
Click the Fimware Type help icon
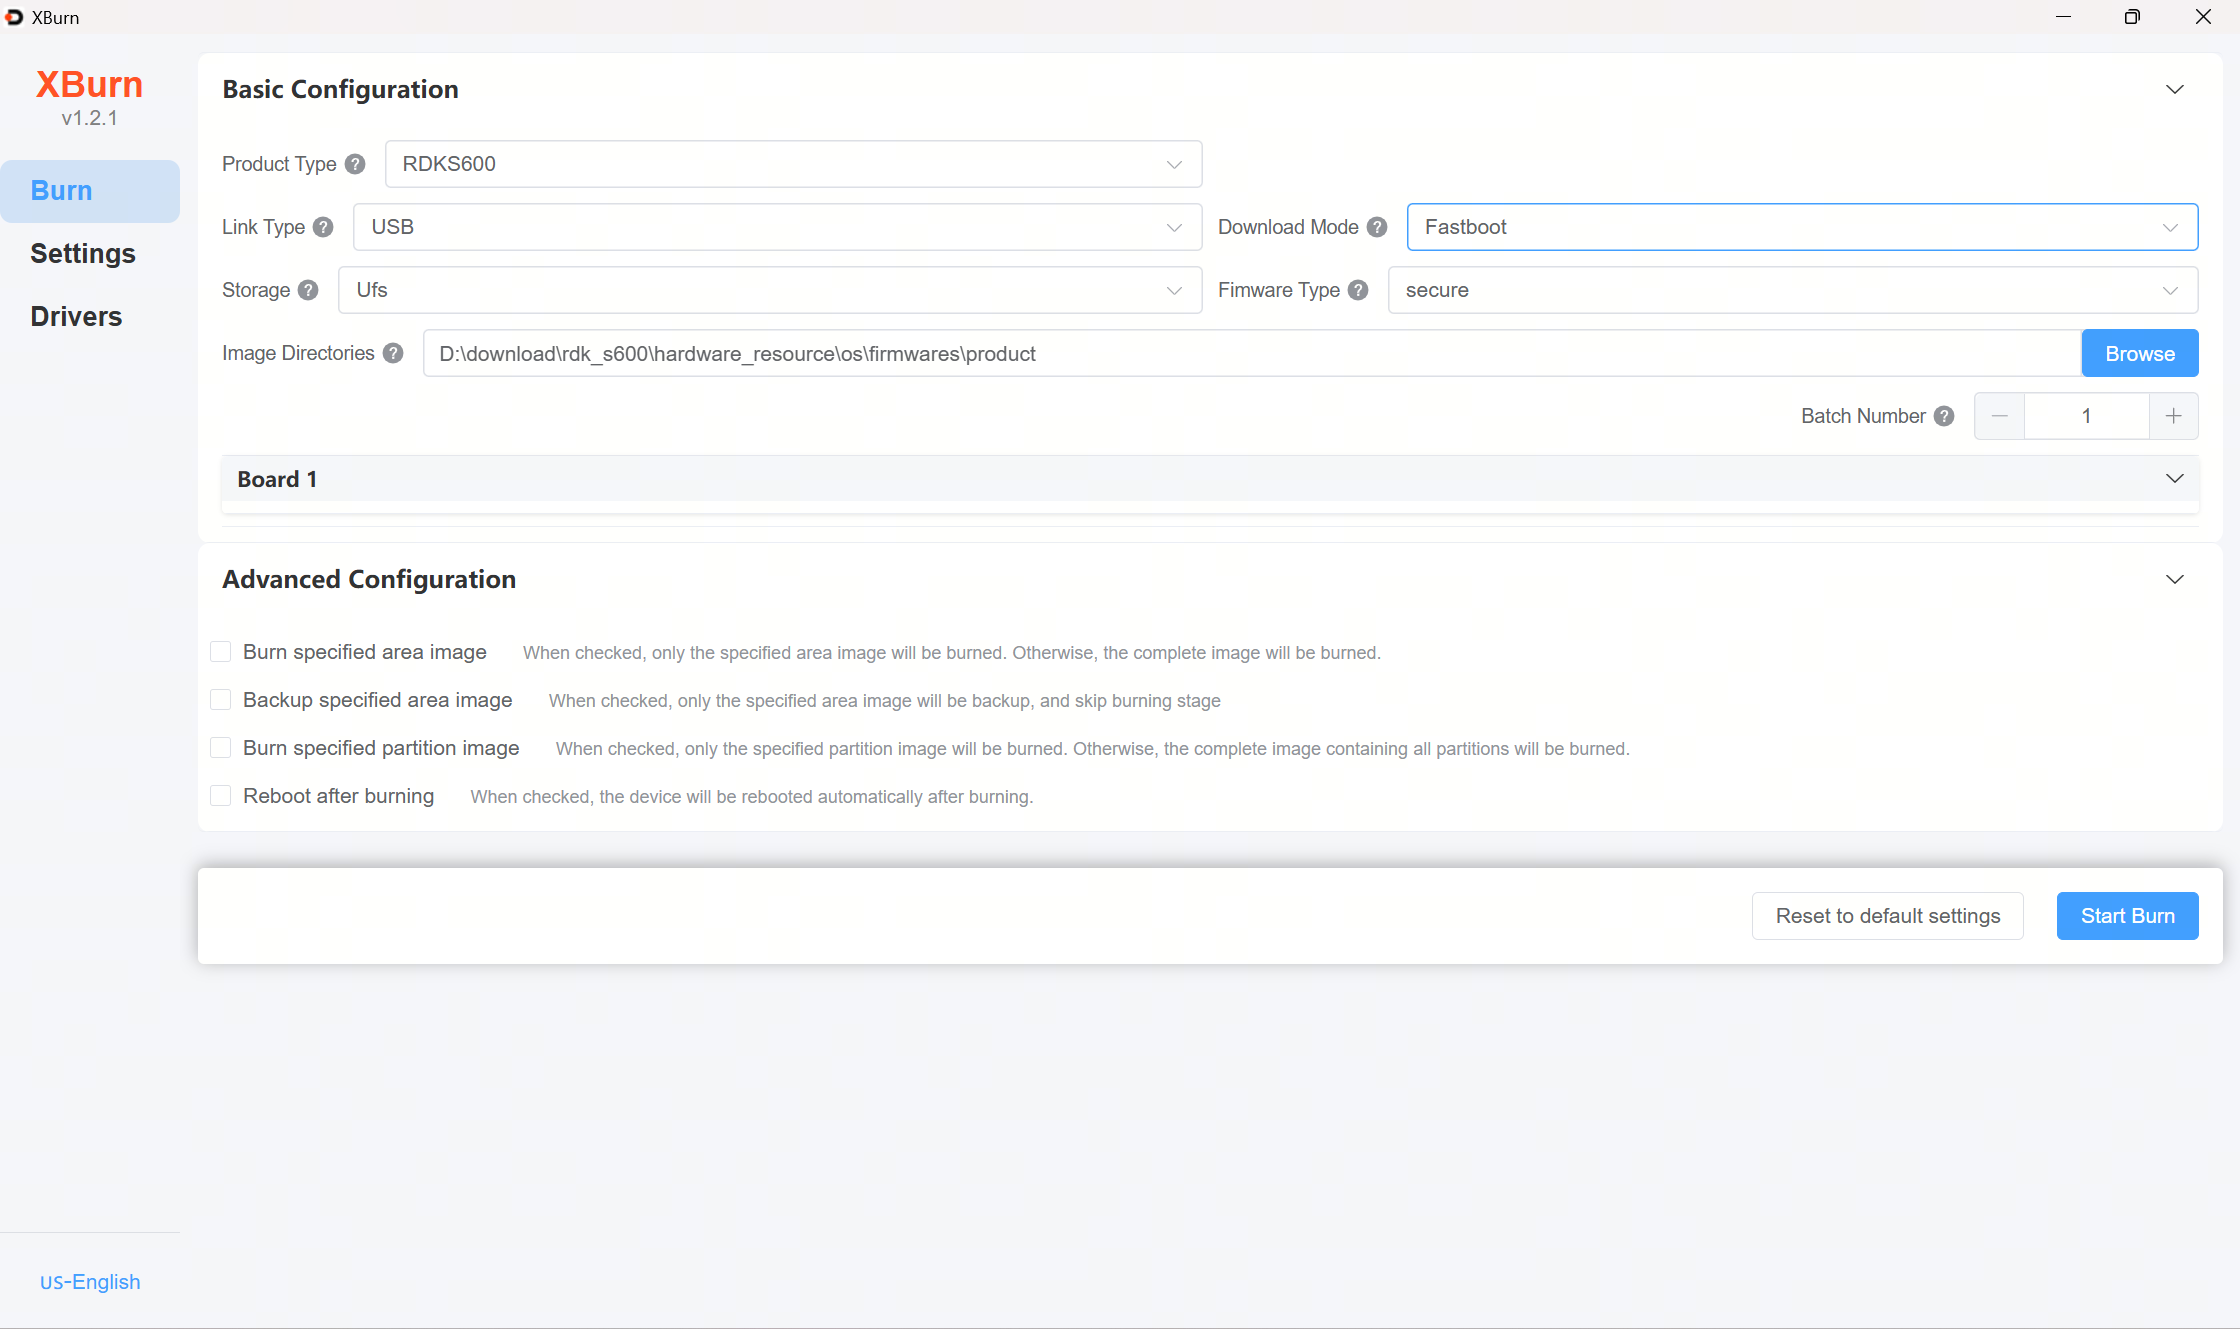[1358, 290]
